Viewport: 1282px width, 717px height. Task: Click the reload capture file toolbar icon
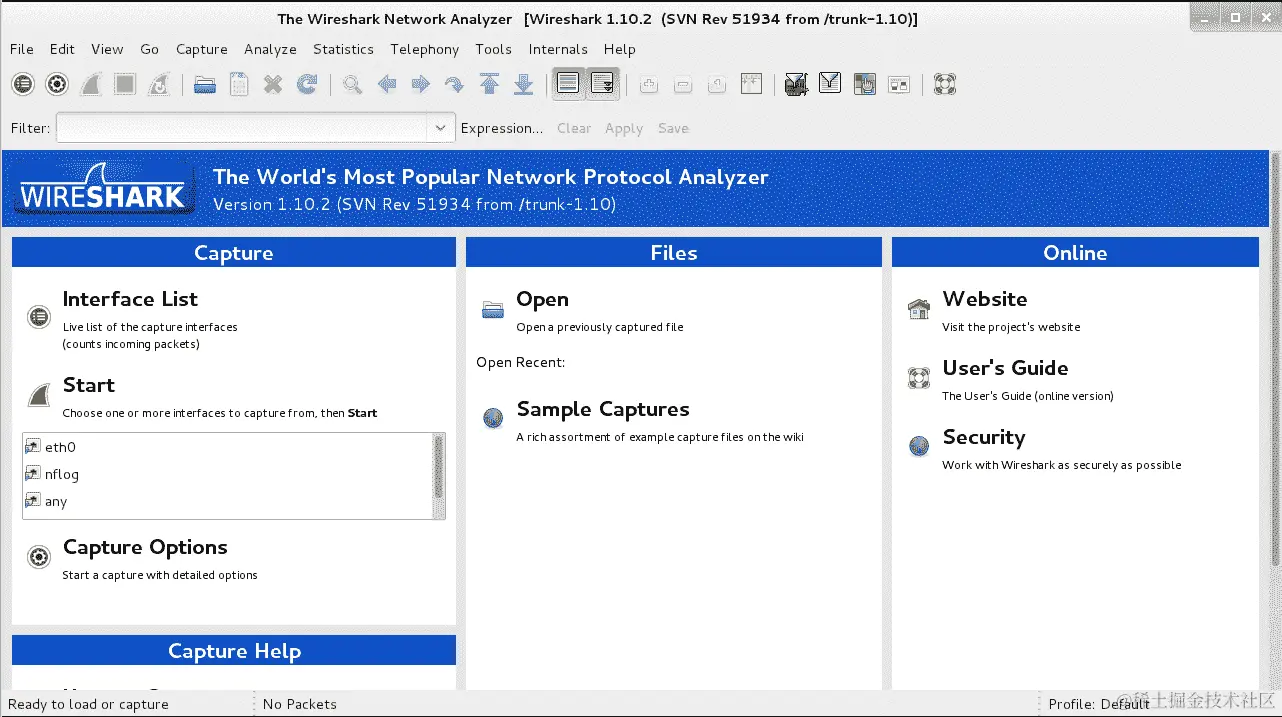coord(307,84)
